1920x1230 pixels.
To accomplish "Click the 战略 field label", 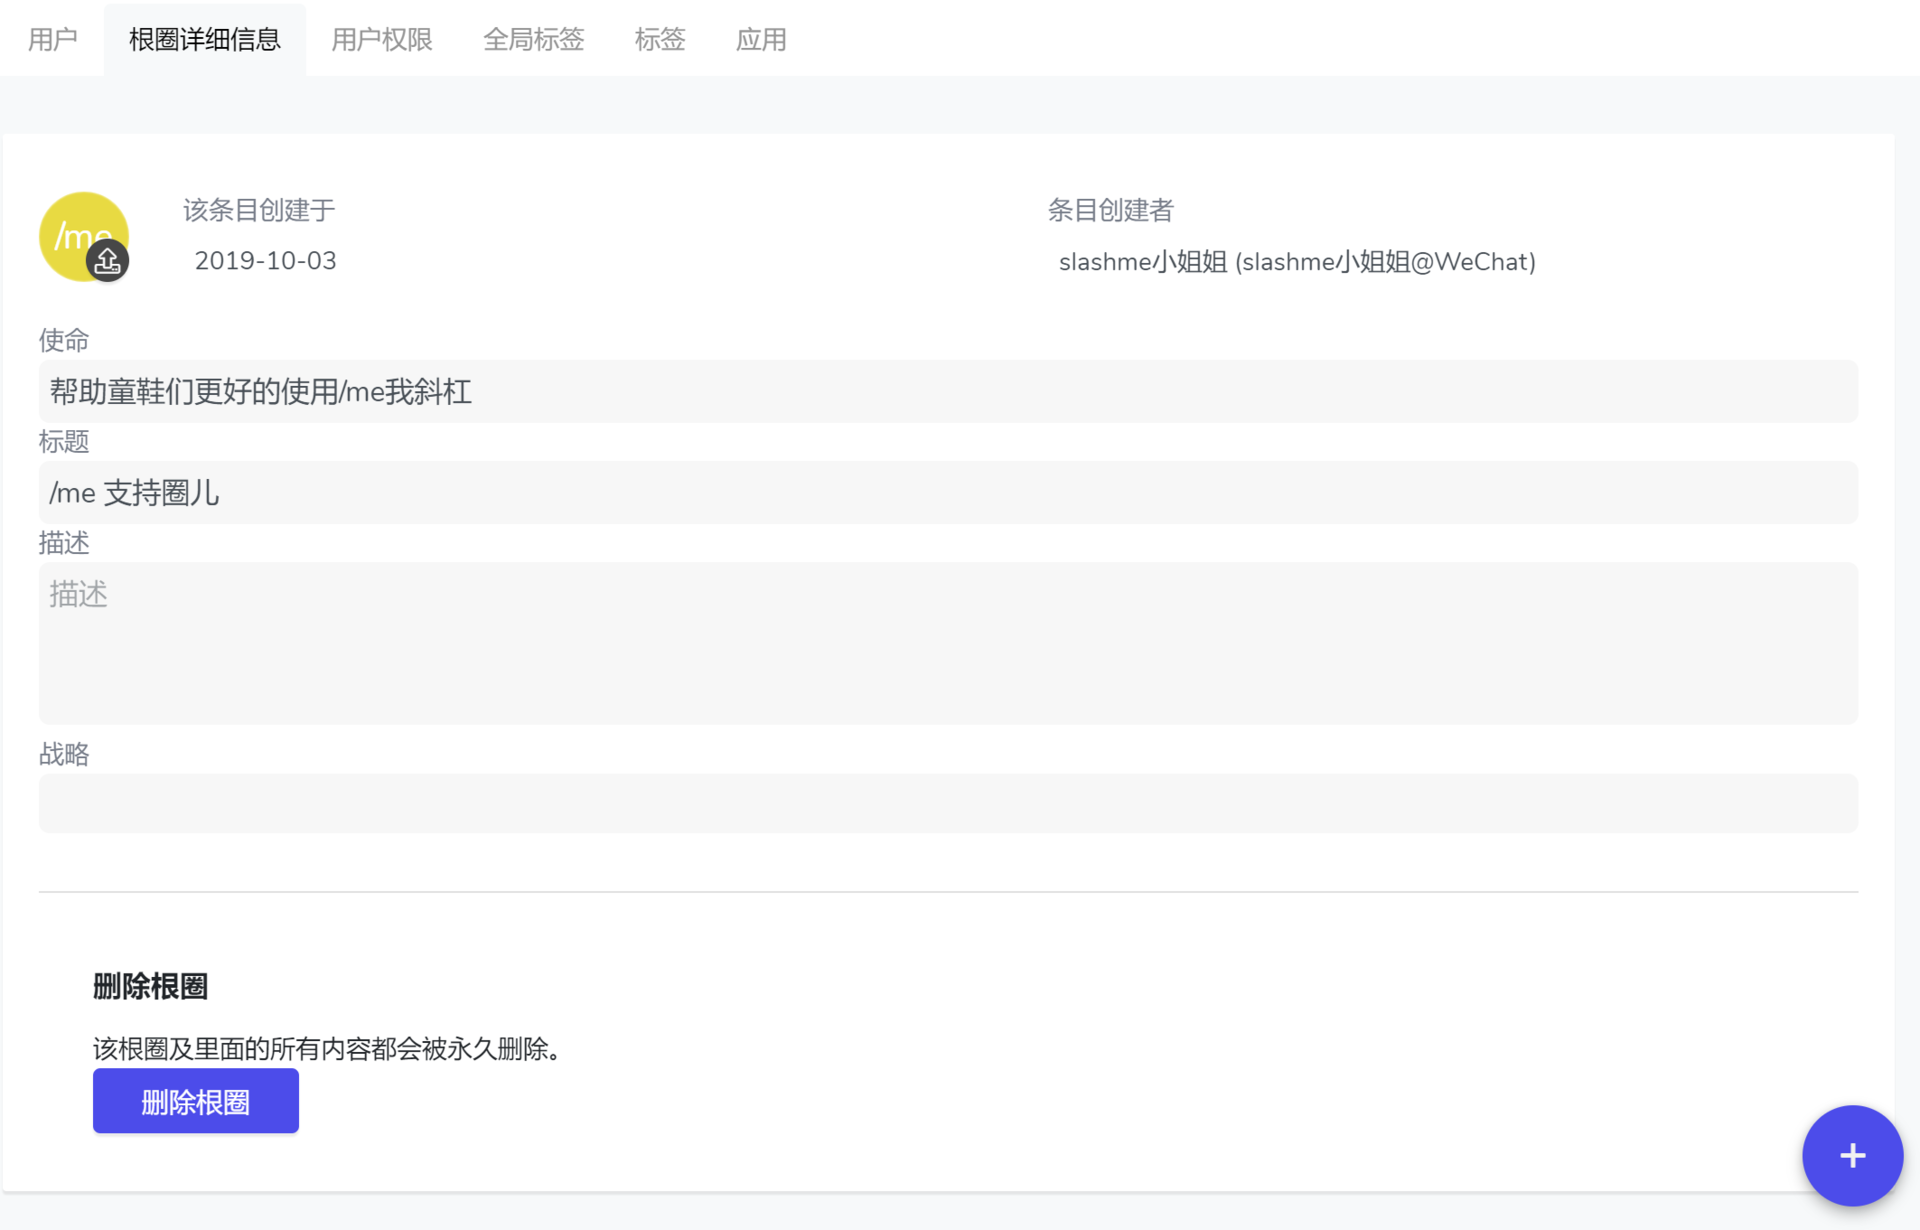I will [x=64, y=754].
